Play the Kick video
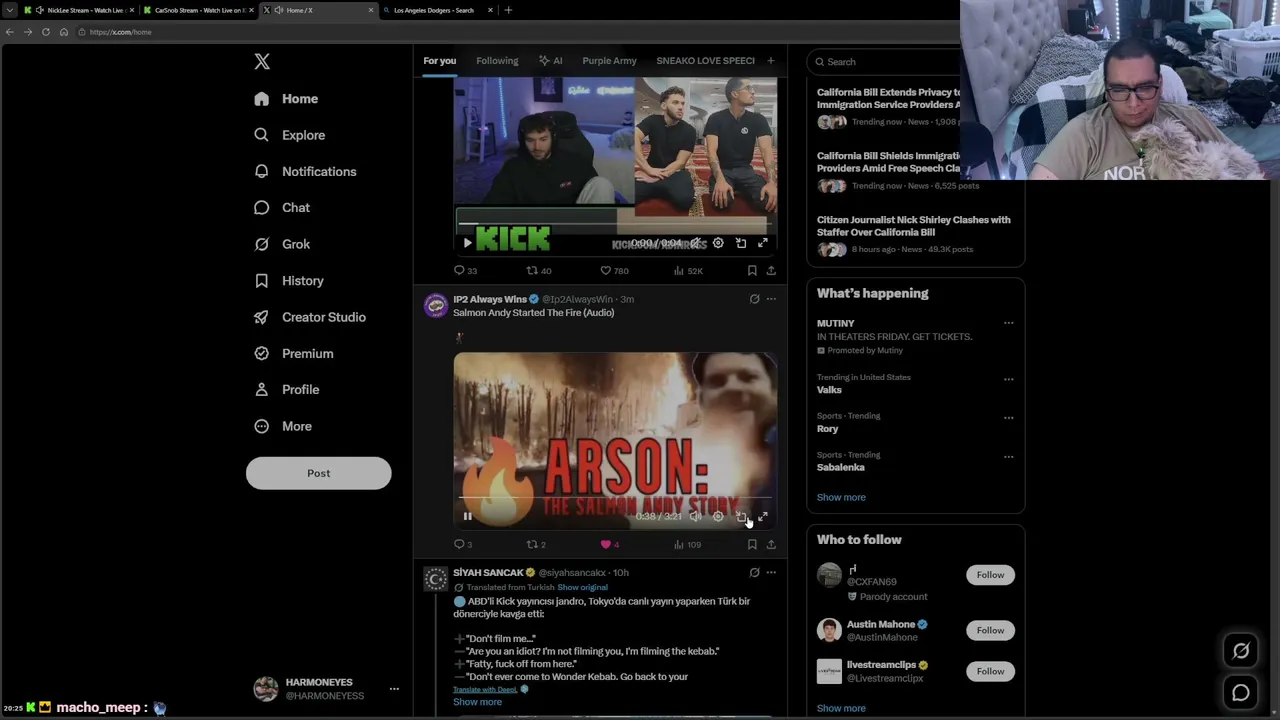 [467, 243]
